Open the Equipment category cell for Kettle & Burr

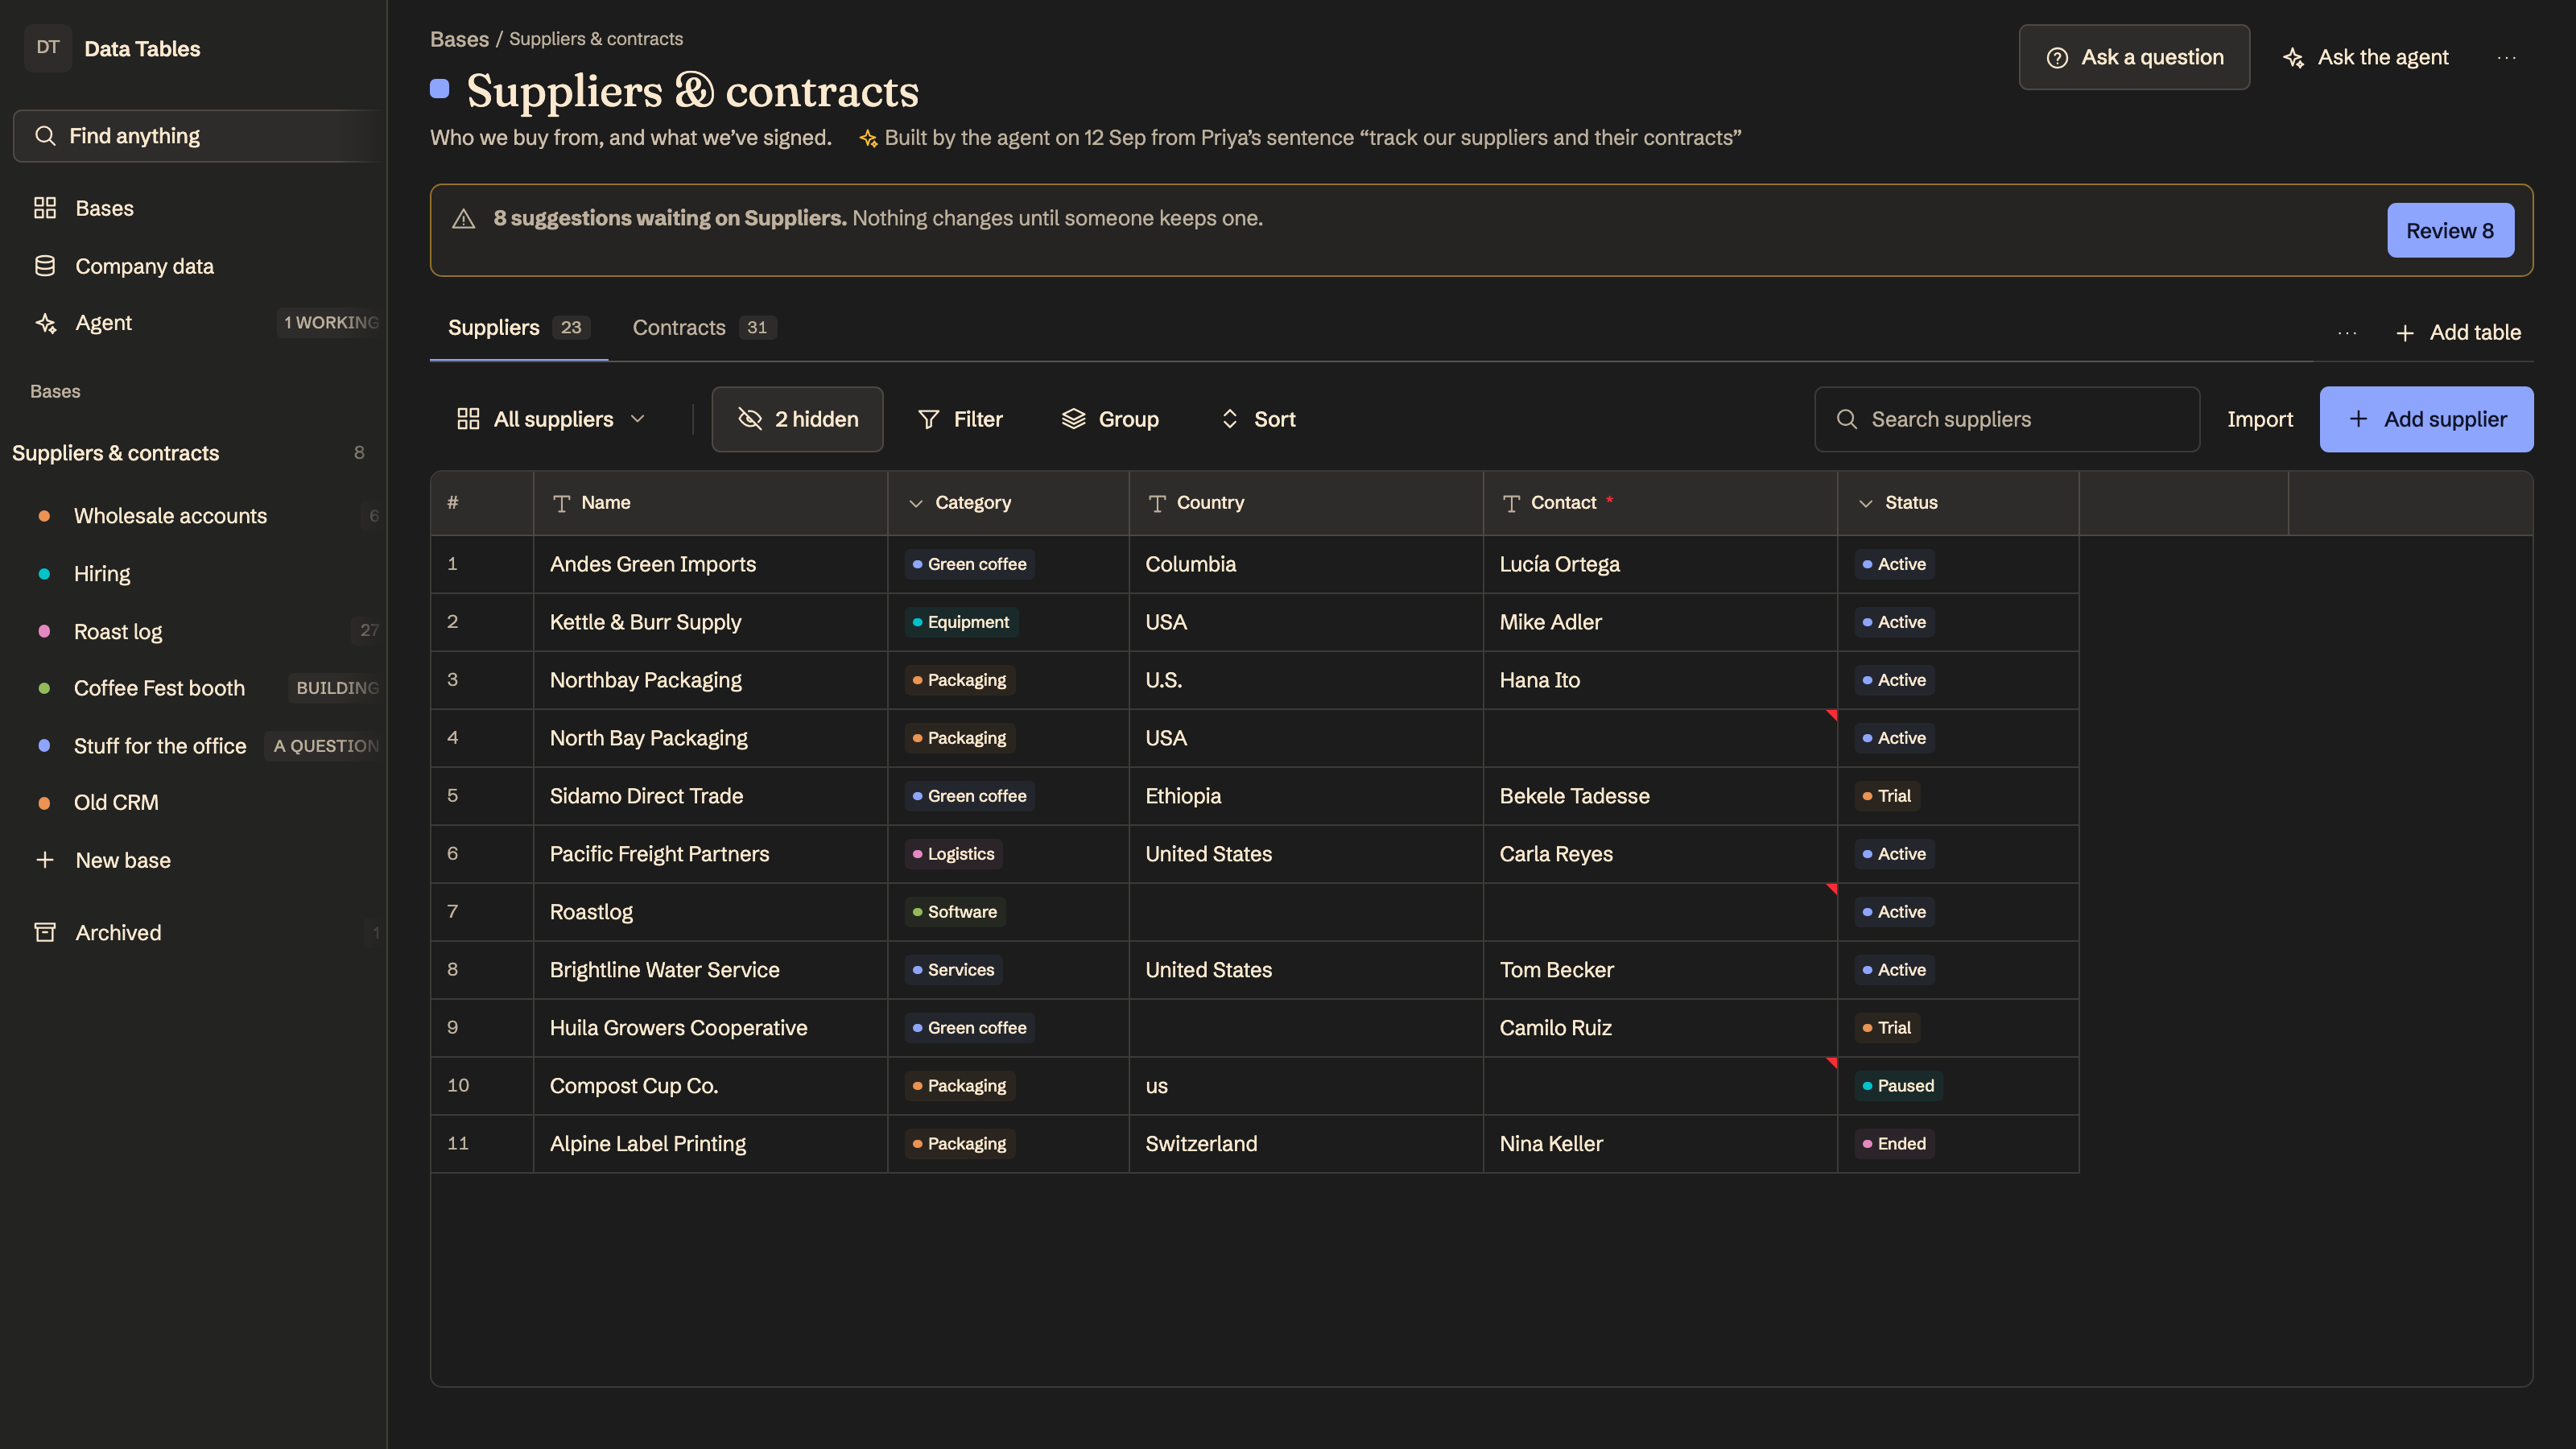pyautogui.click(x=1008, y=622)
